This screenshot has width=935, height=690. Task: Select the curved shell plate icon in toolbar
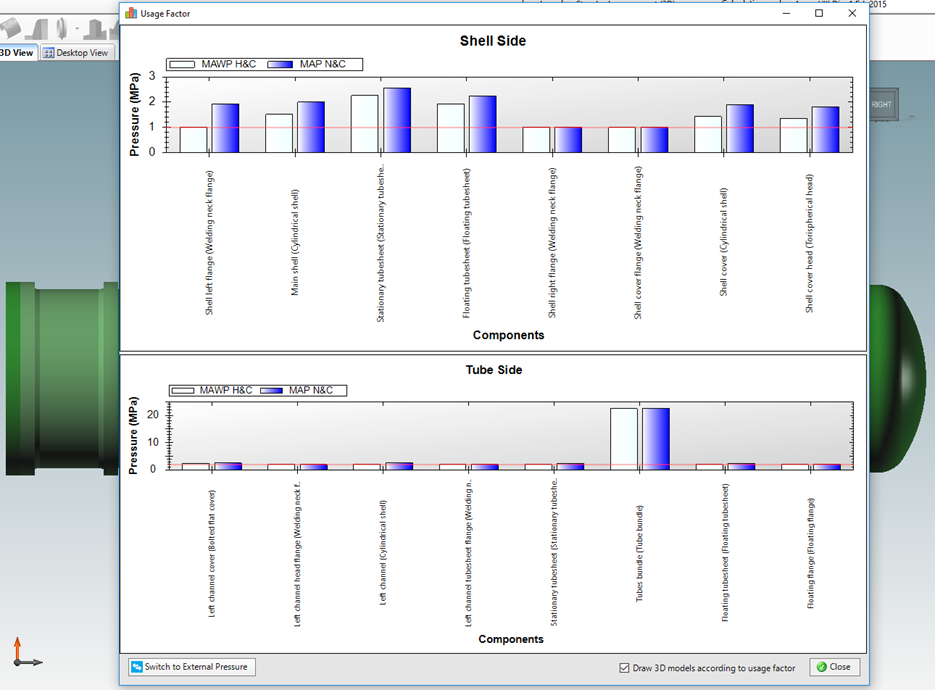tap(10, 28)
